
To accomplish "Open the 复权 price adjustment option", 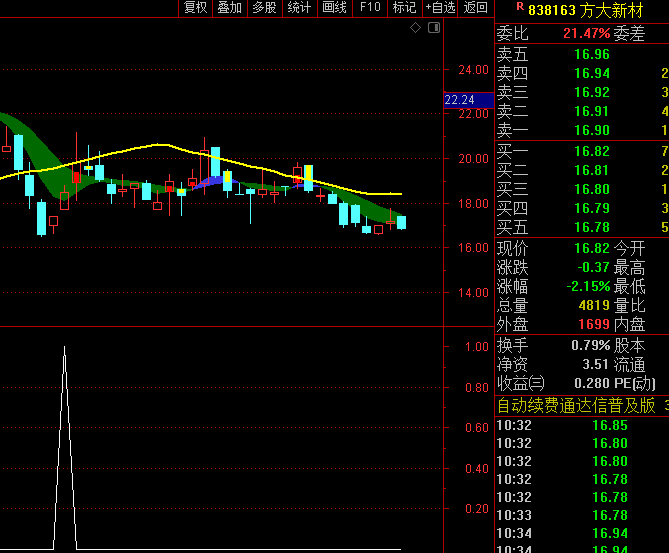I will (195, 8).
